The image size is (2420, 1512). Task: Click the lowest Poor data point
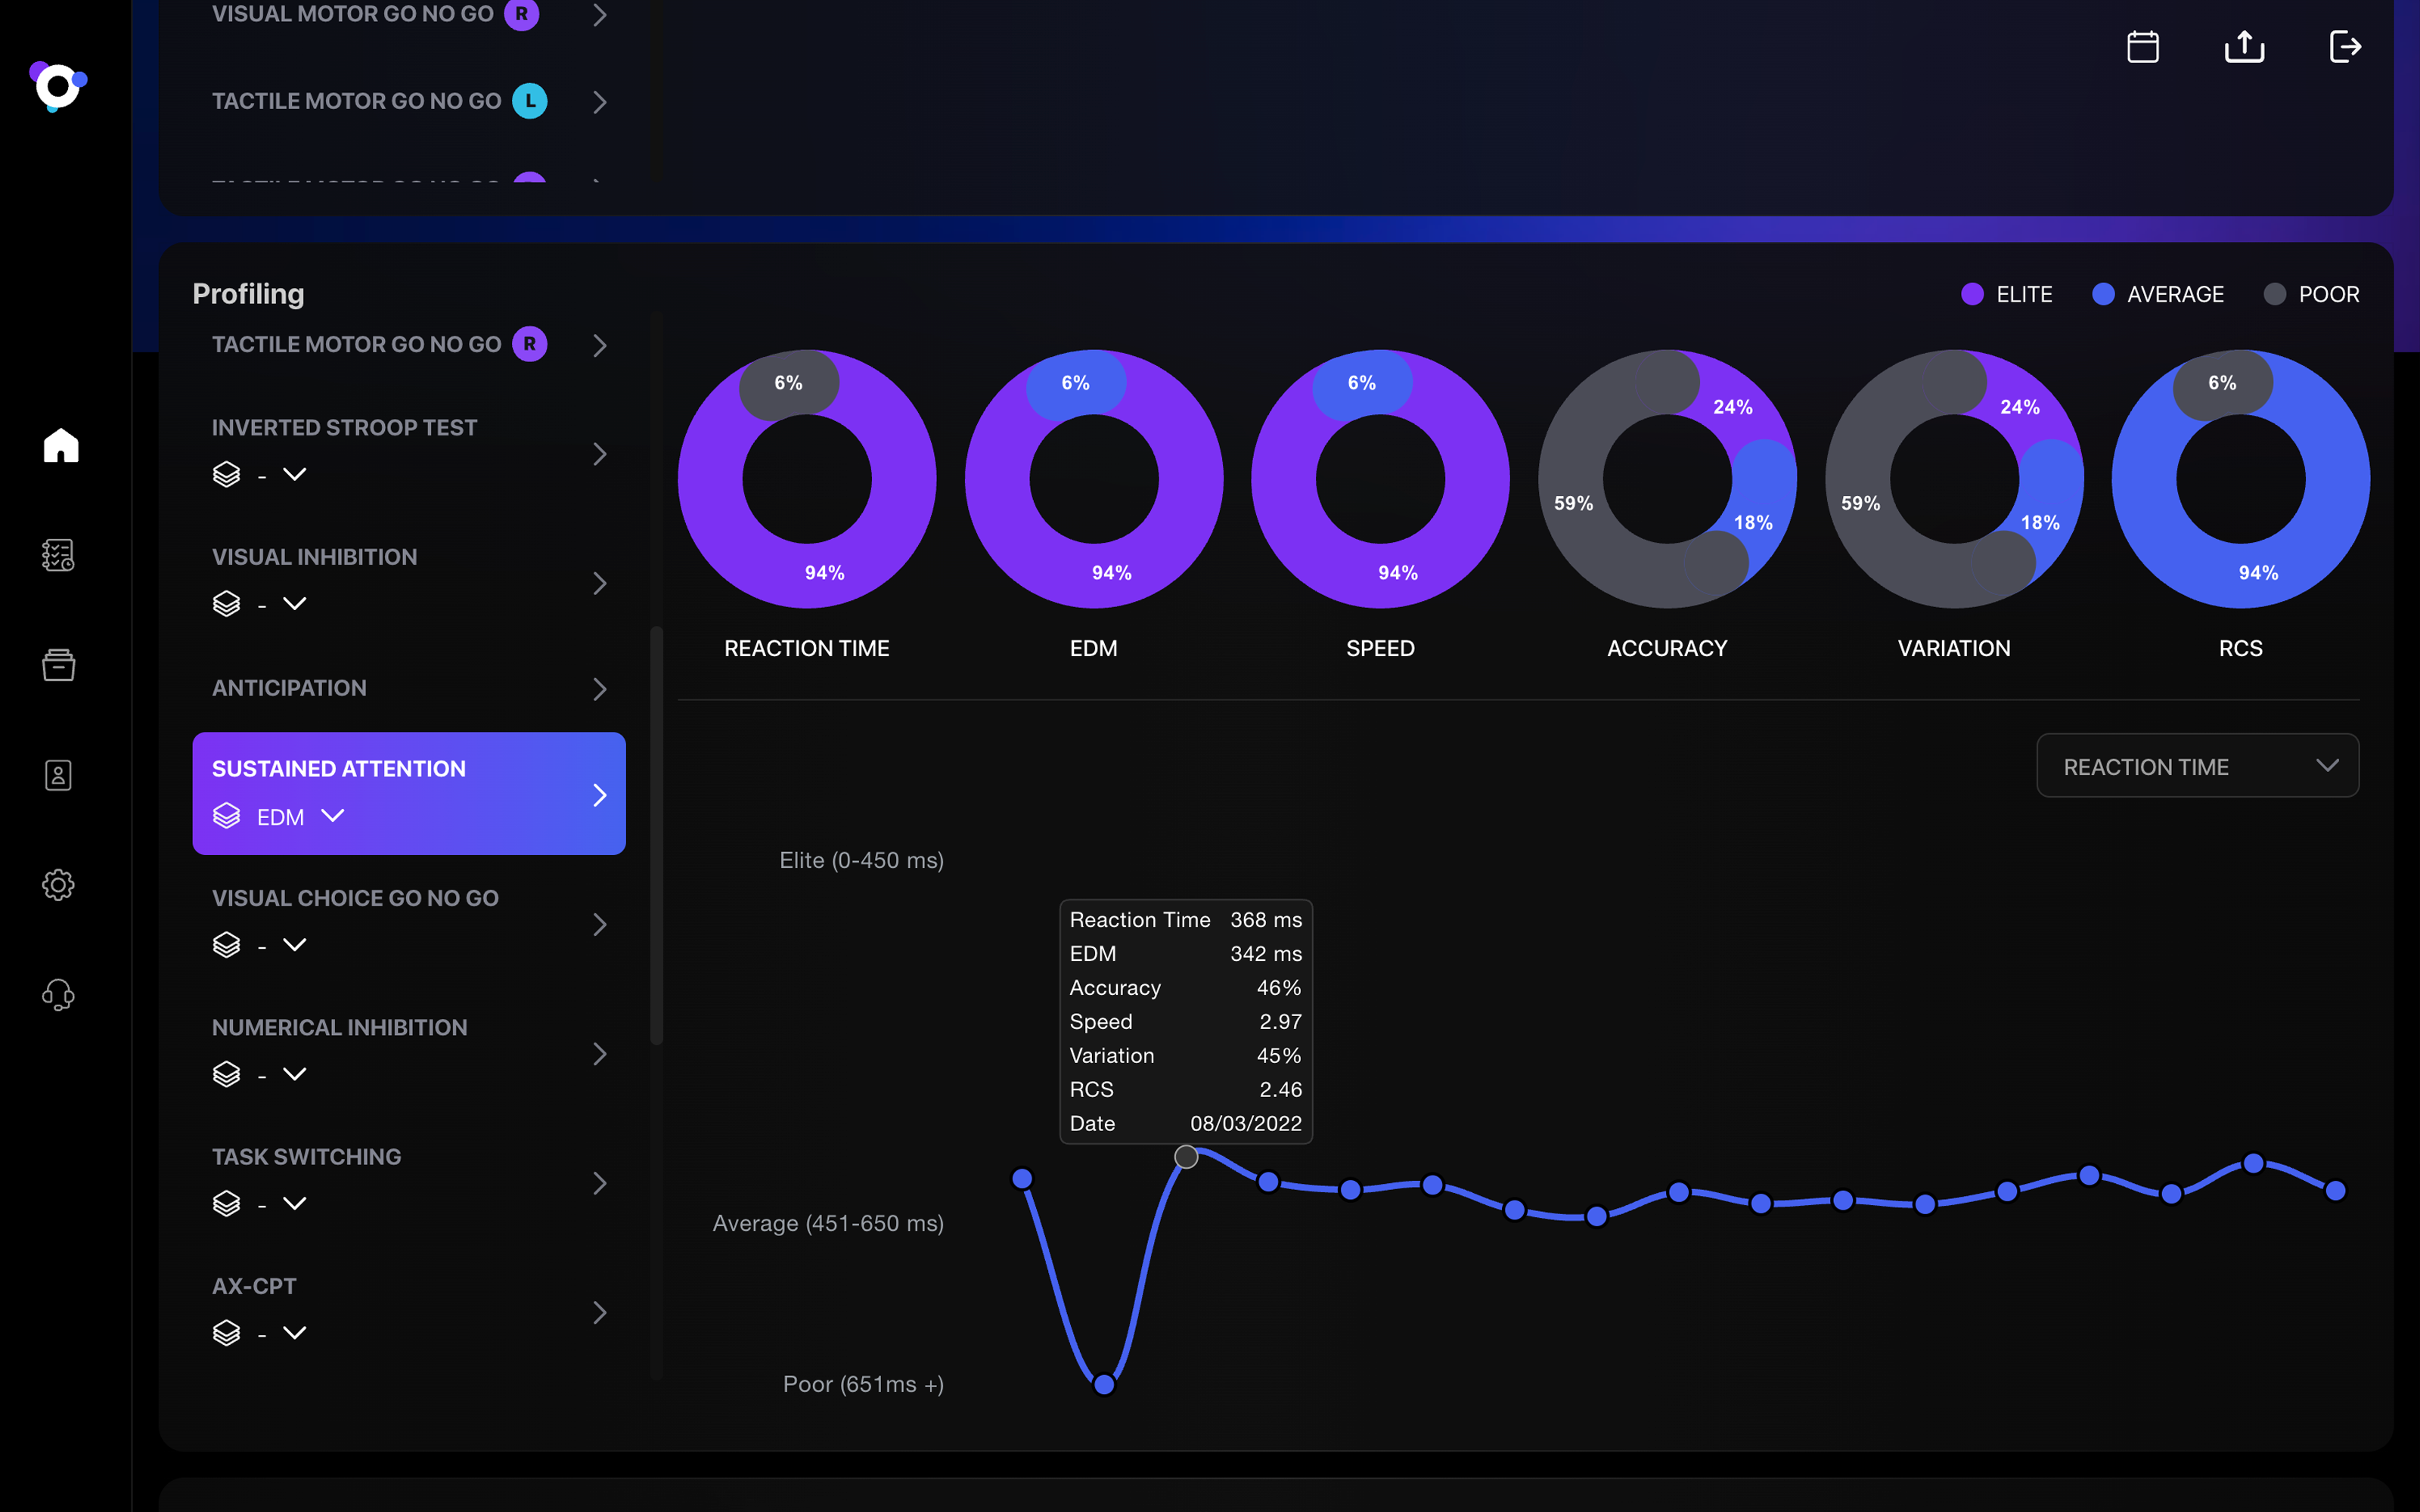1104,1384
